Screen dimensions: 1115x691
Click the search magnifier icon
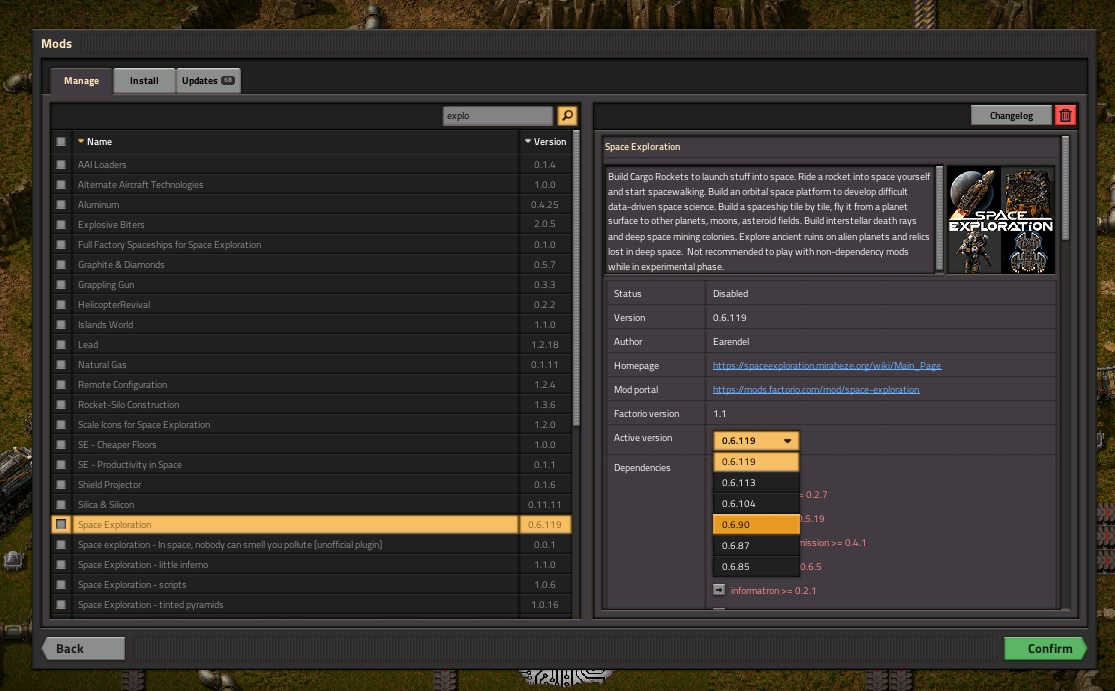pos(567,115)
